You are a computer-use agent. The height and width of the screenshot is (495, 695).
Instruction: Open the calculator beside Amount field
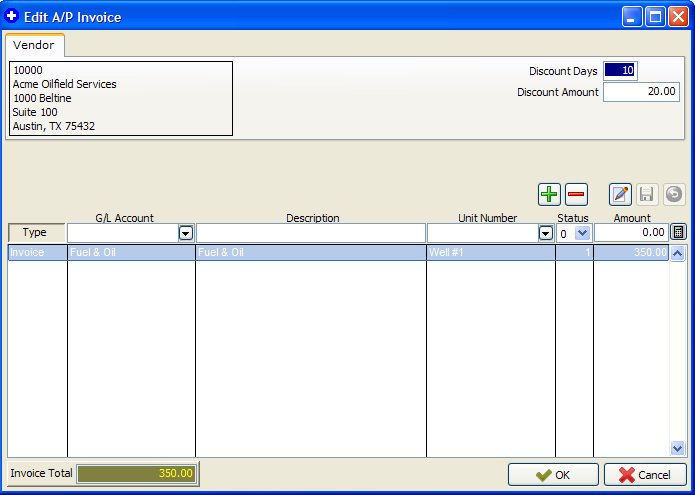tap(678, 232)
